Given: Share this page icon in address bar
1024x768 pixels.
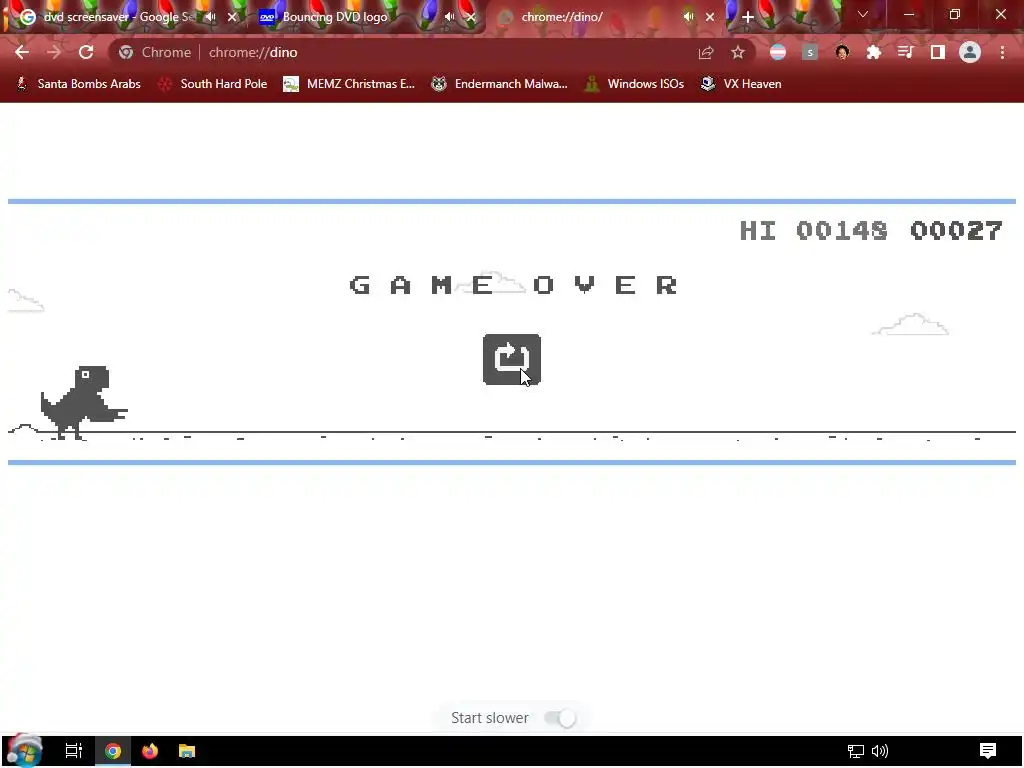Looking at the screenshot, I should (x=705, y=52).
